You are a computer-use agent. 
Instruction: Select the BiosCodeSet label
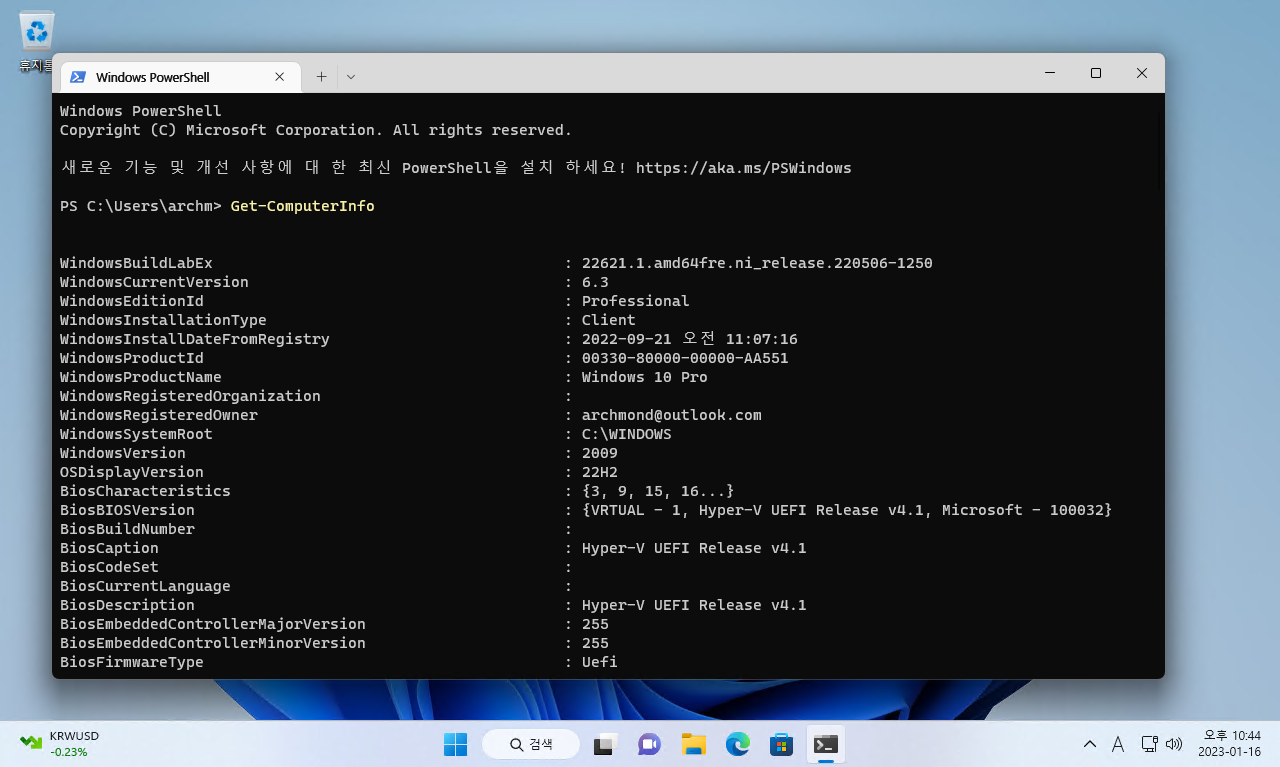click(x=109, y=567)
